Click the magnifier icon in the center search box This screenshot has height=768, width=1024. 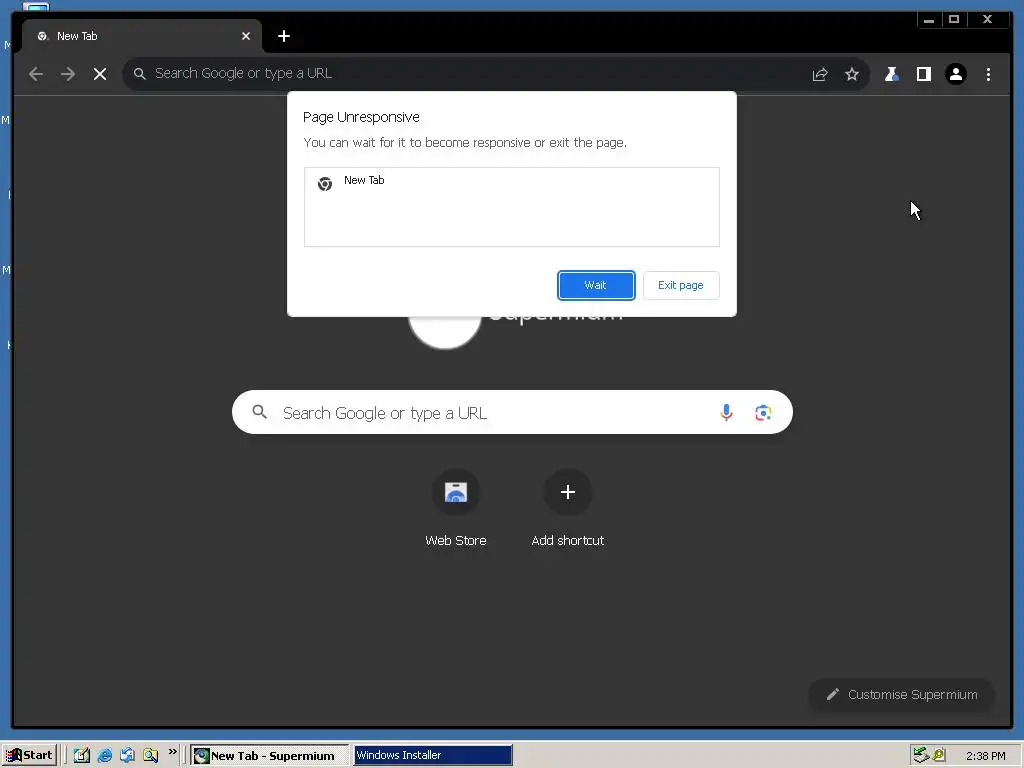coord(259,412)
